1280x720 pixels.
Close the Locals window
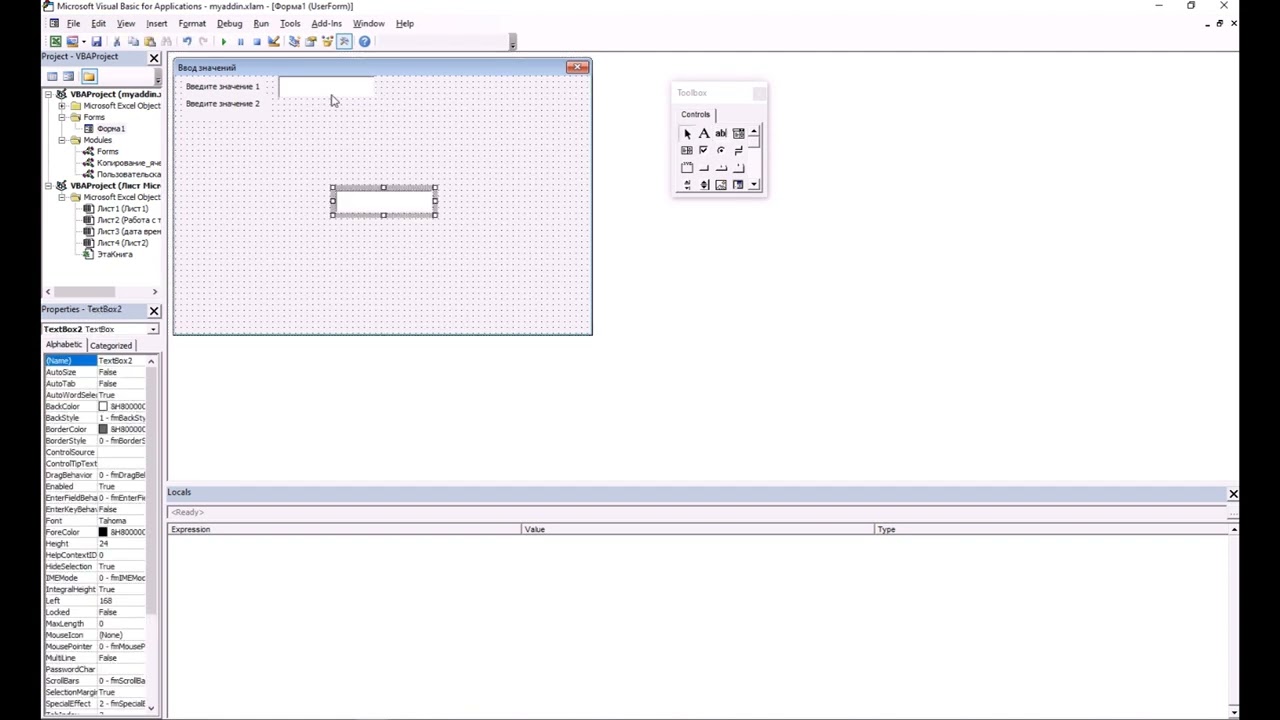coord(1233,494)
